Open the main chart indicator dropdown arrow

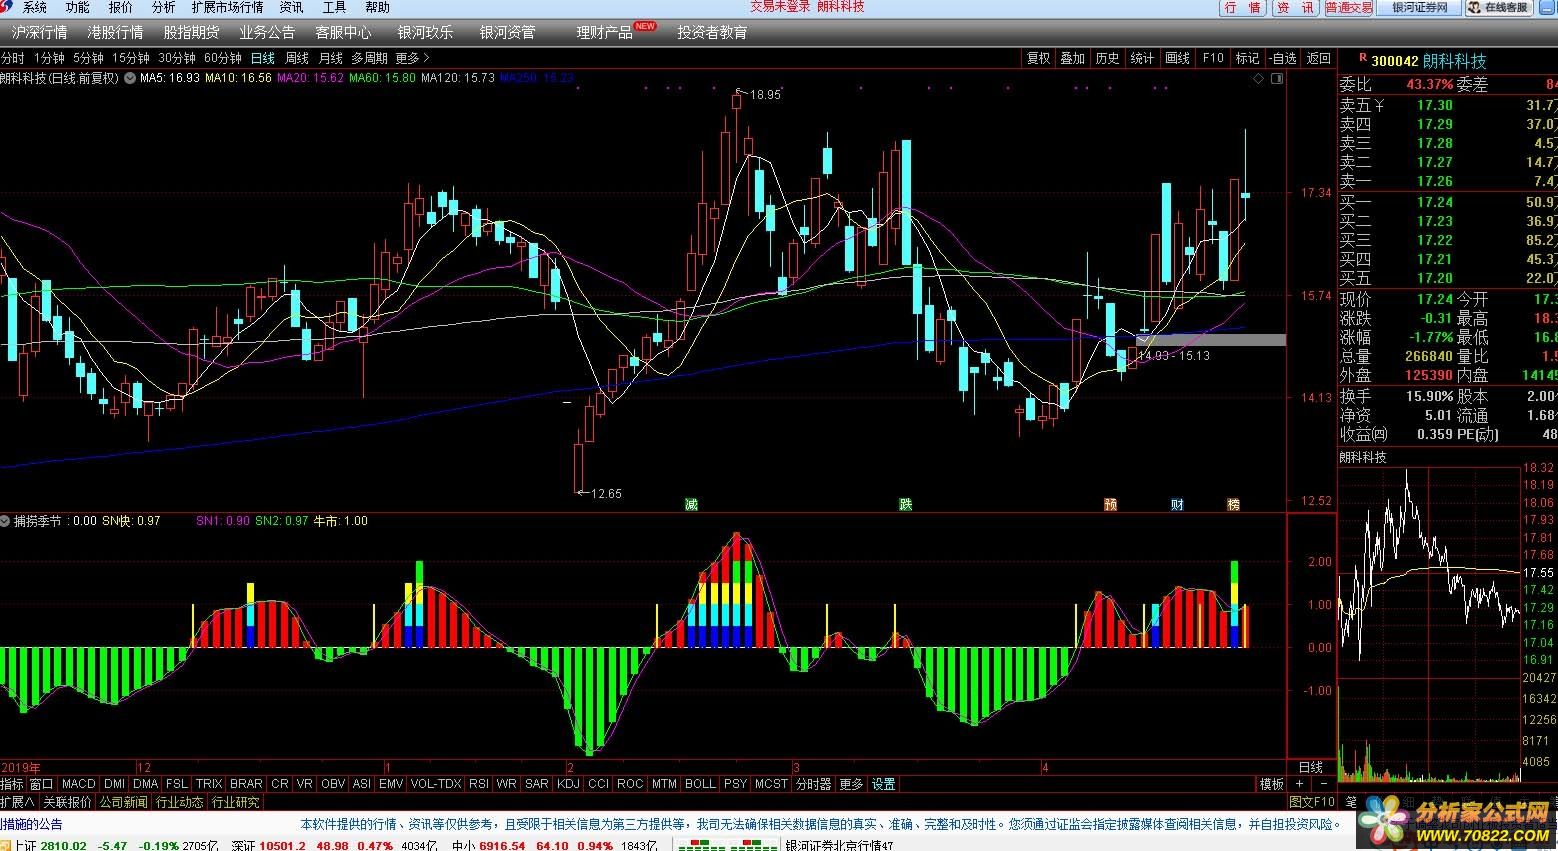(x=130, y=77)
